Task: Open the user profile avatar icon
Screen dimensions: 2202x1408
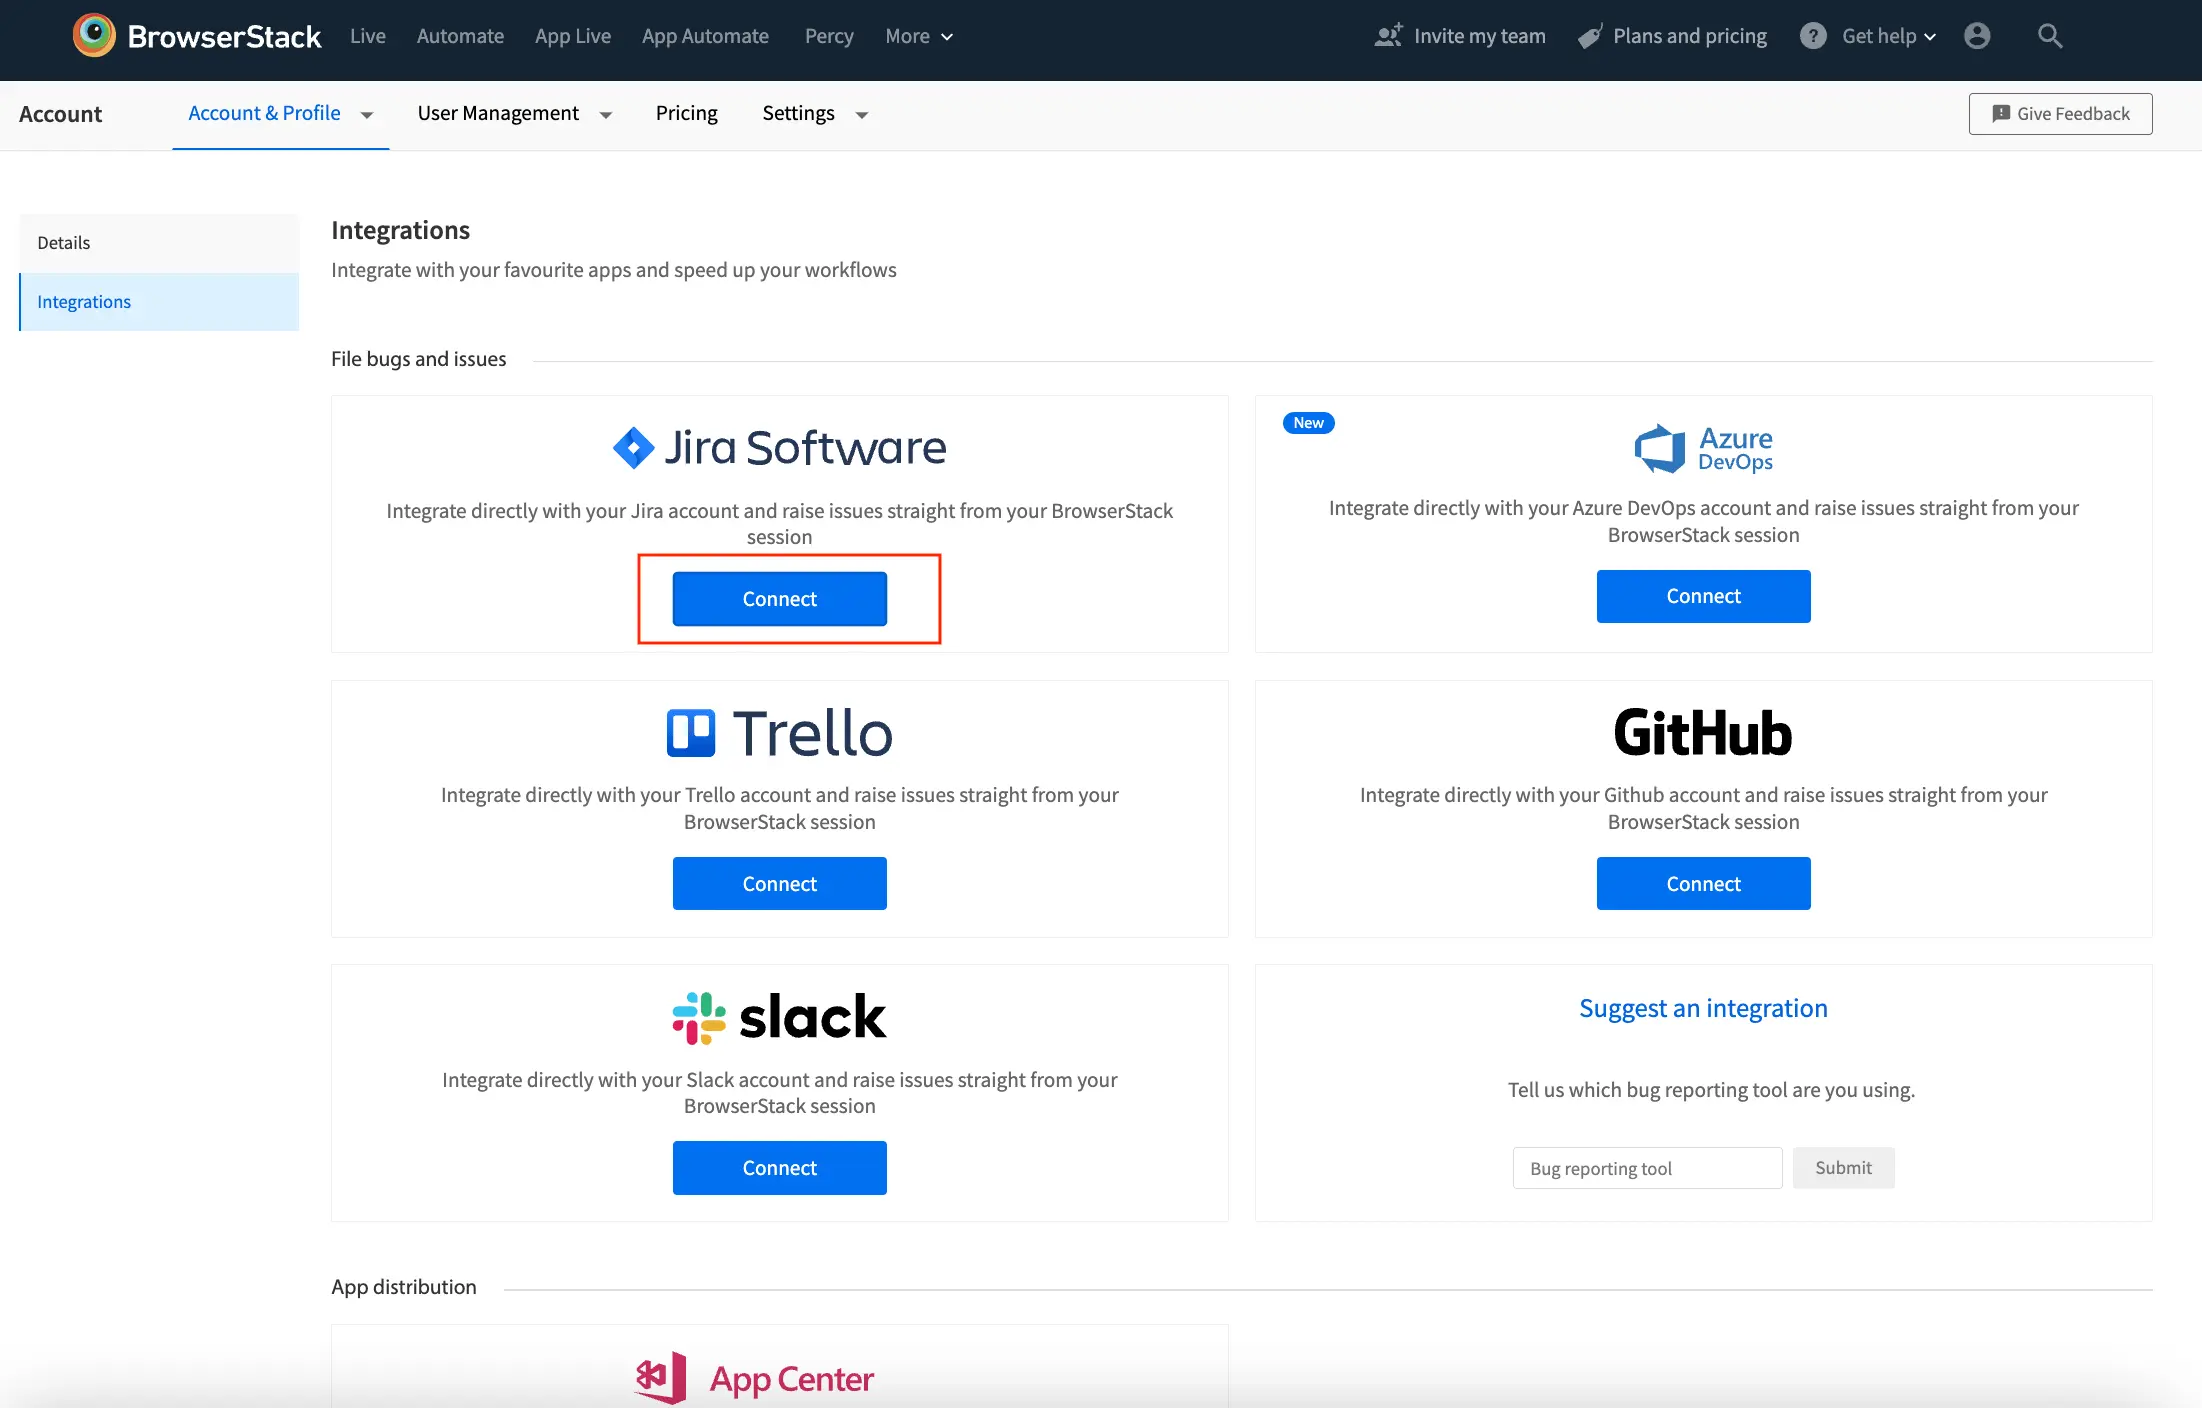Action: point(1976,36)
